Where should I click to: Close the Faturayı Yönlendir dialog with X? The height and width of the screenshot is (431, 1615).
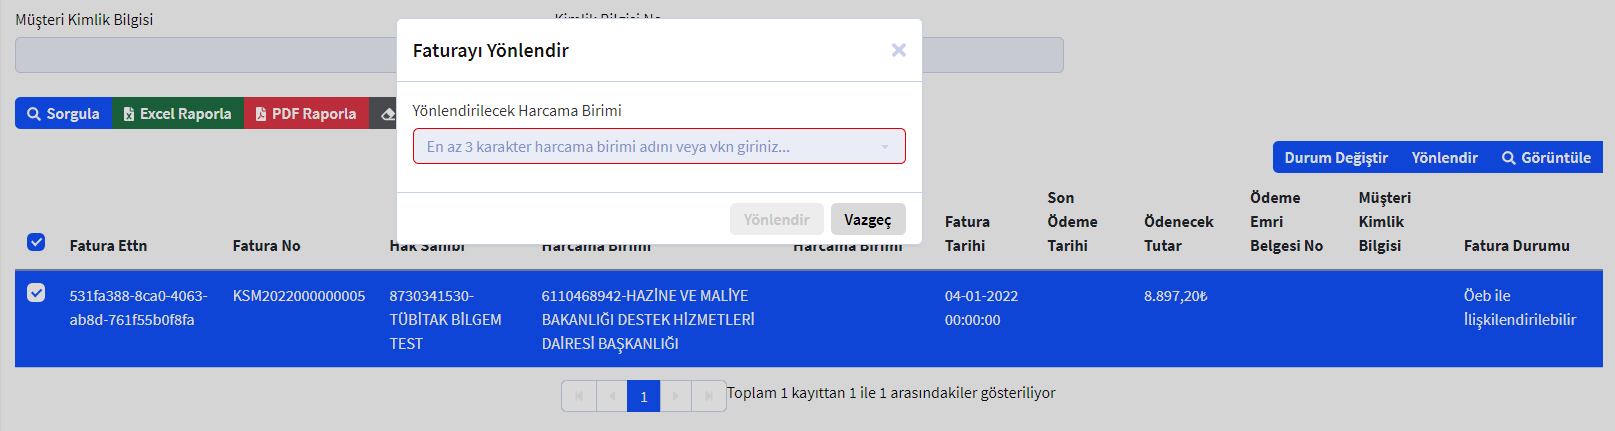pos(898,50)
